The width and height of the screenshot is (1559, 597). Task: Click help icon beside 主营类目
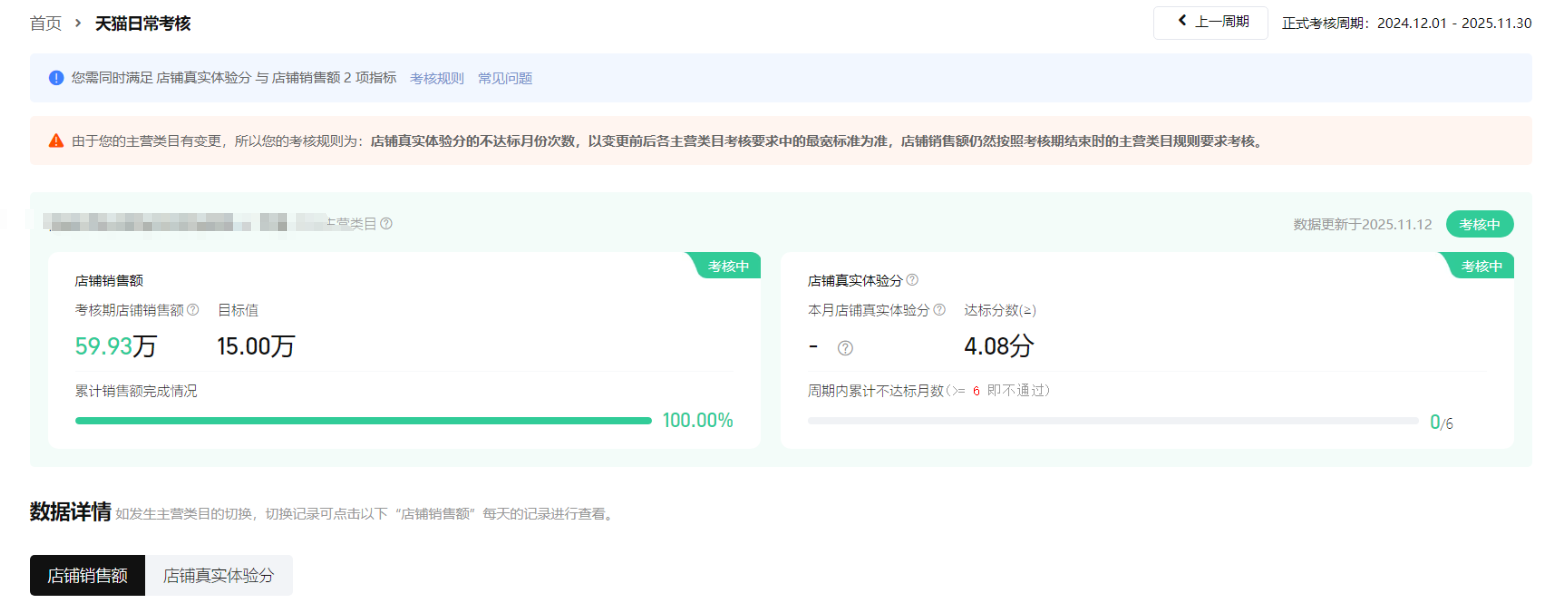[x=386, y=224]
